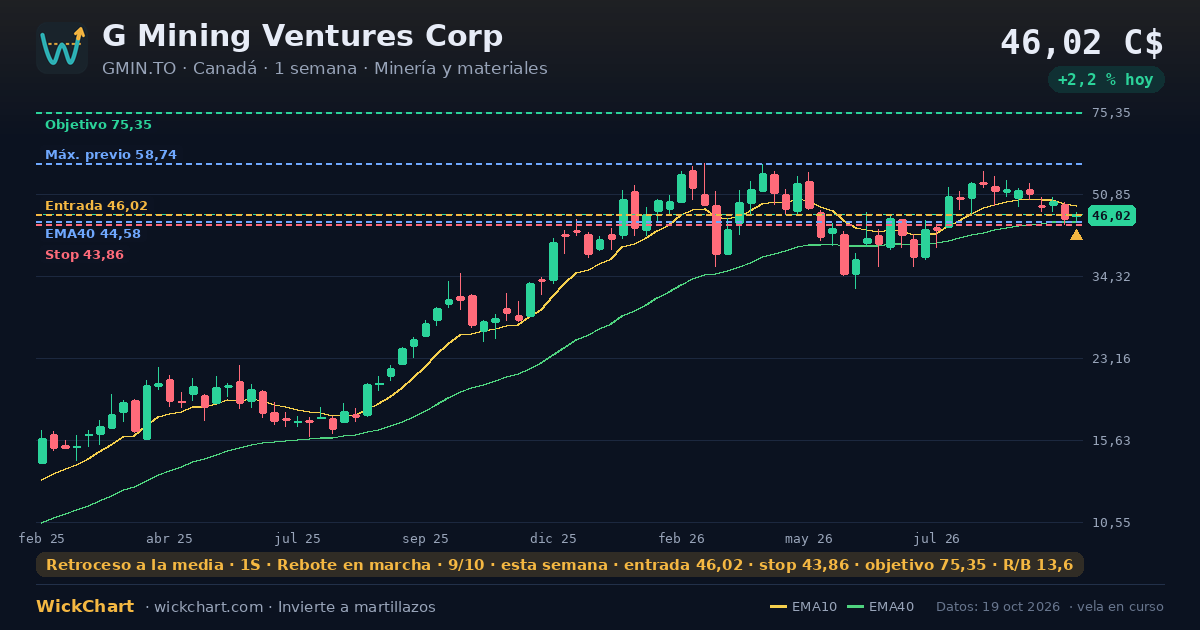This screenshot has height=630, width=1200.
Task: Select the G Mining Ventures Corp title
Action: (303, 36)
